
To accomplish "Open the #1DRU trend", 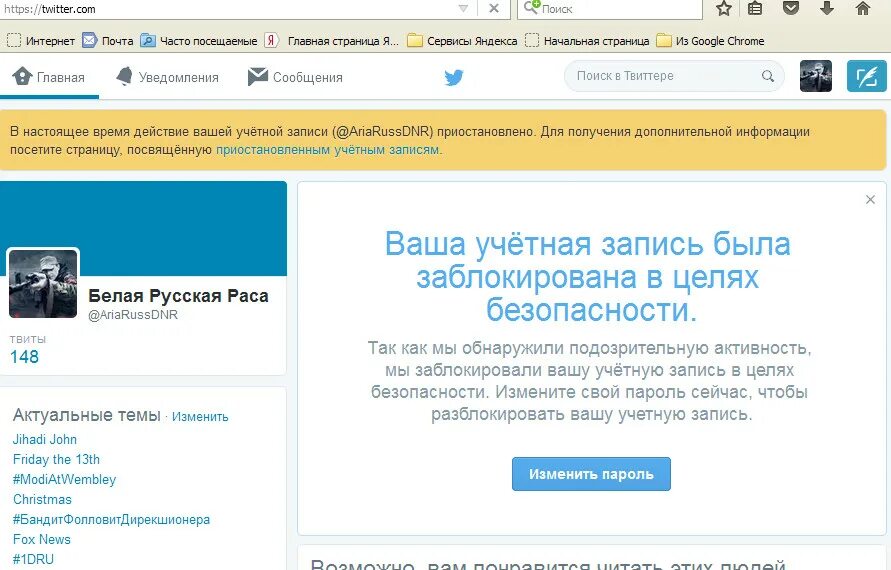I will 33,559.
